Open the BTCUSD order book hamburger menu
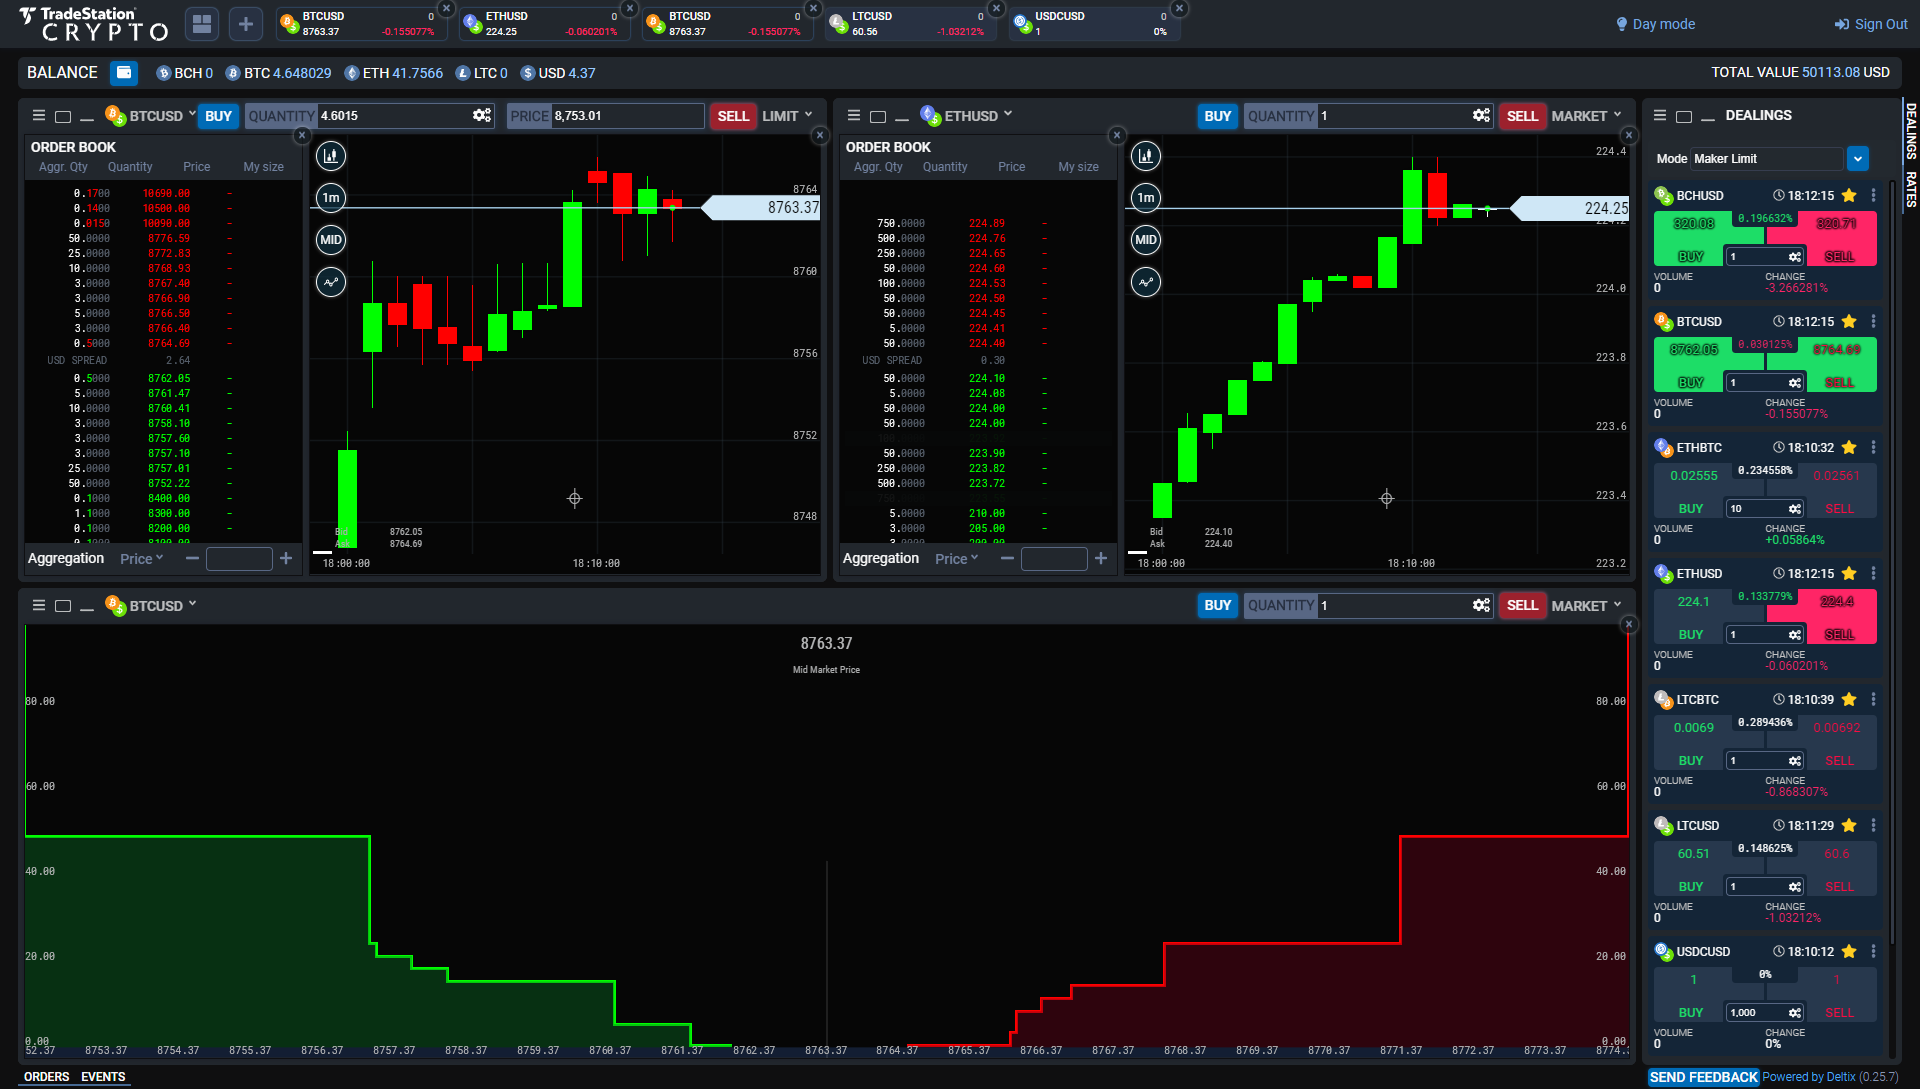The width and height of the screenshot is (1920, 1089). (39, 115)
